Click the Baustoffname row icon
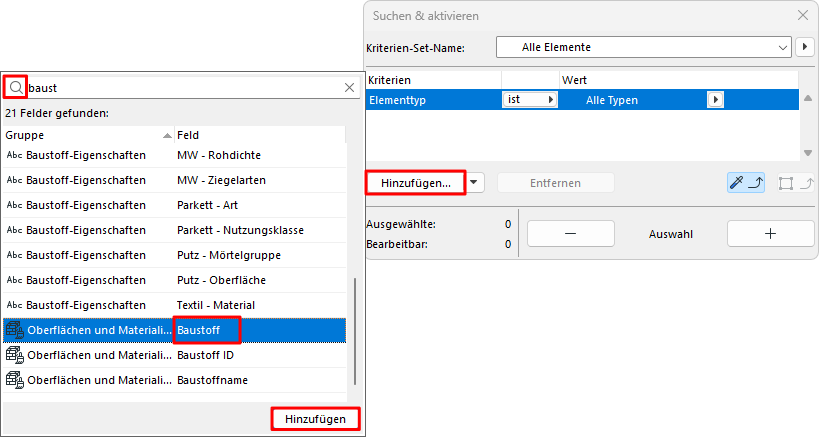 pyautogui.click(x=15, y=379)
